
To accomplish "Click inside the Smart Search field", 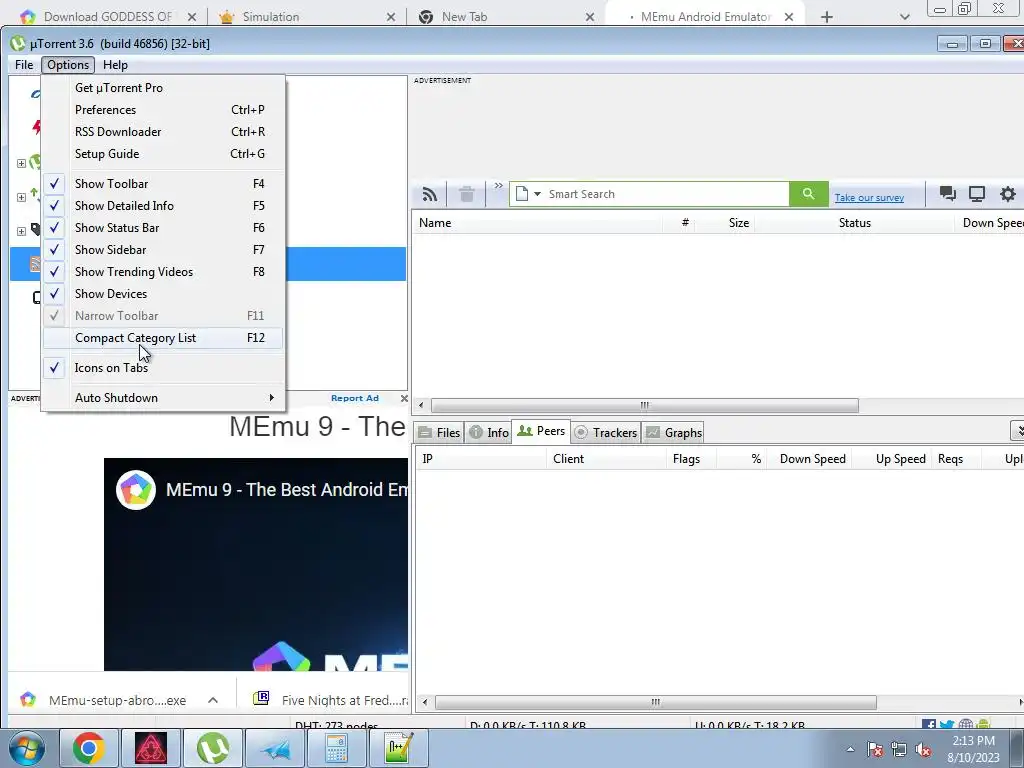I will pos(666,194).
